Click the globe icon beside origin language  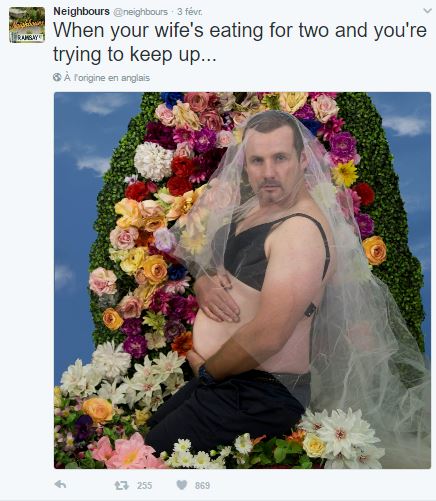[x=57, y=77]
